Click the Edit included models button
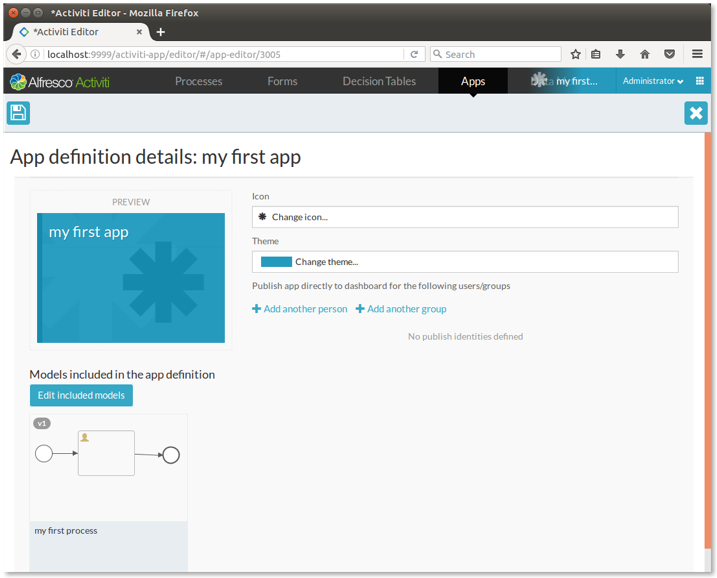 pos(81,395)
